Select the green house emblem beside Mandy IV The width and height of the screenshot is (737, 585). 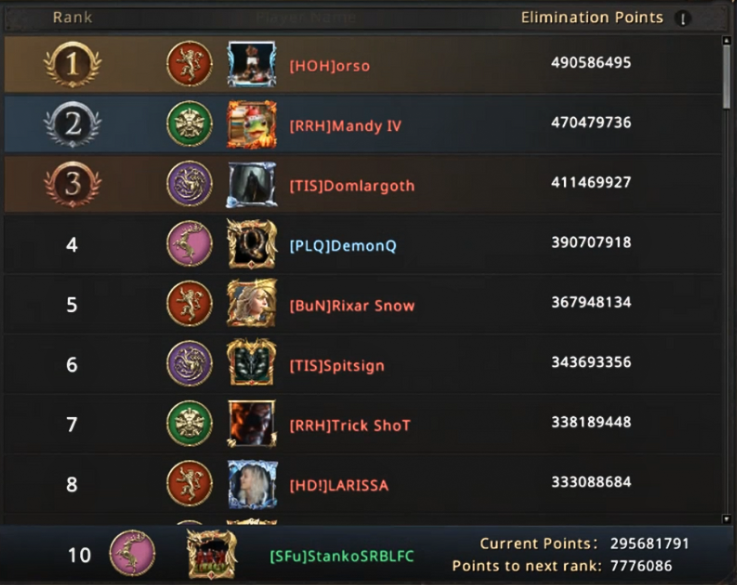[x=189, y=124]
